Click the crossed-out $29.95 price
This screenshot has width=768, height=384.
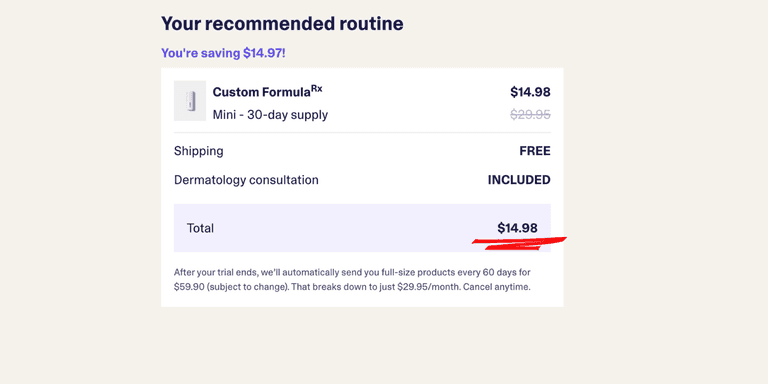530,115
